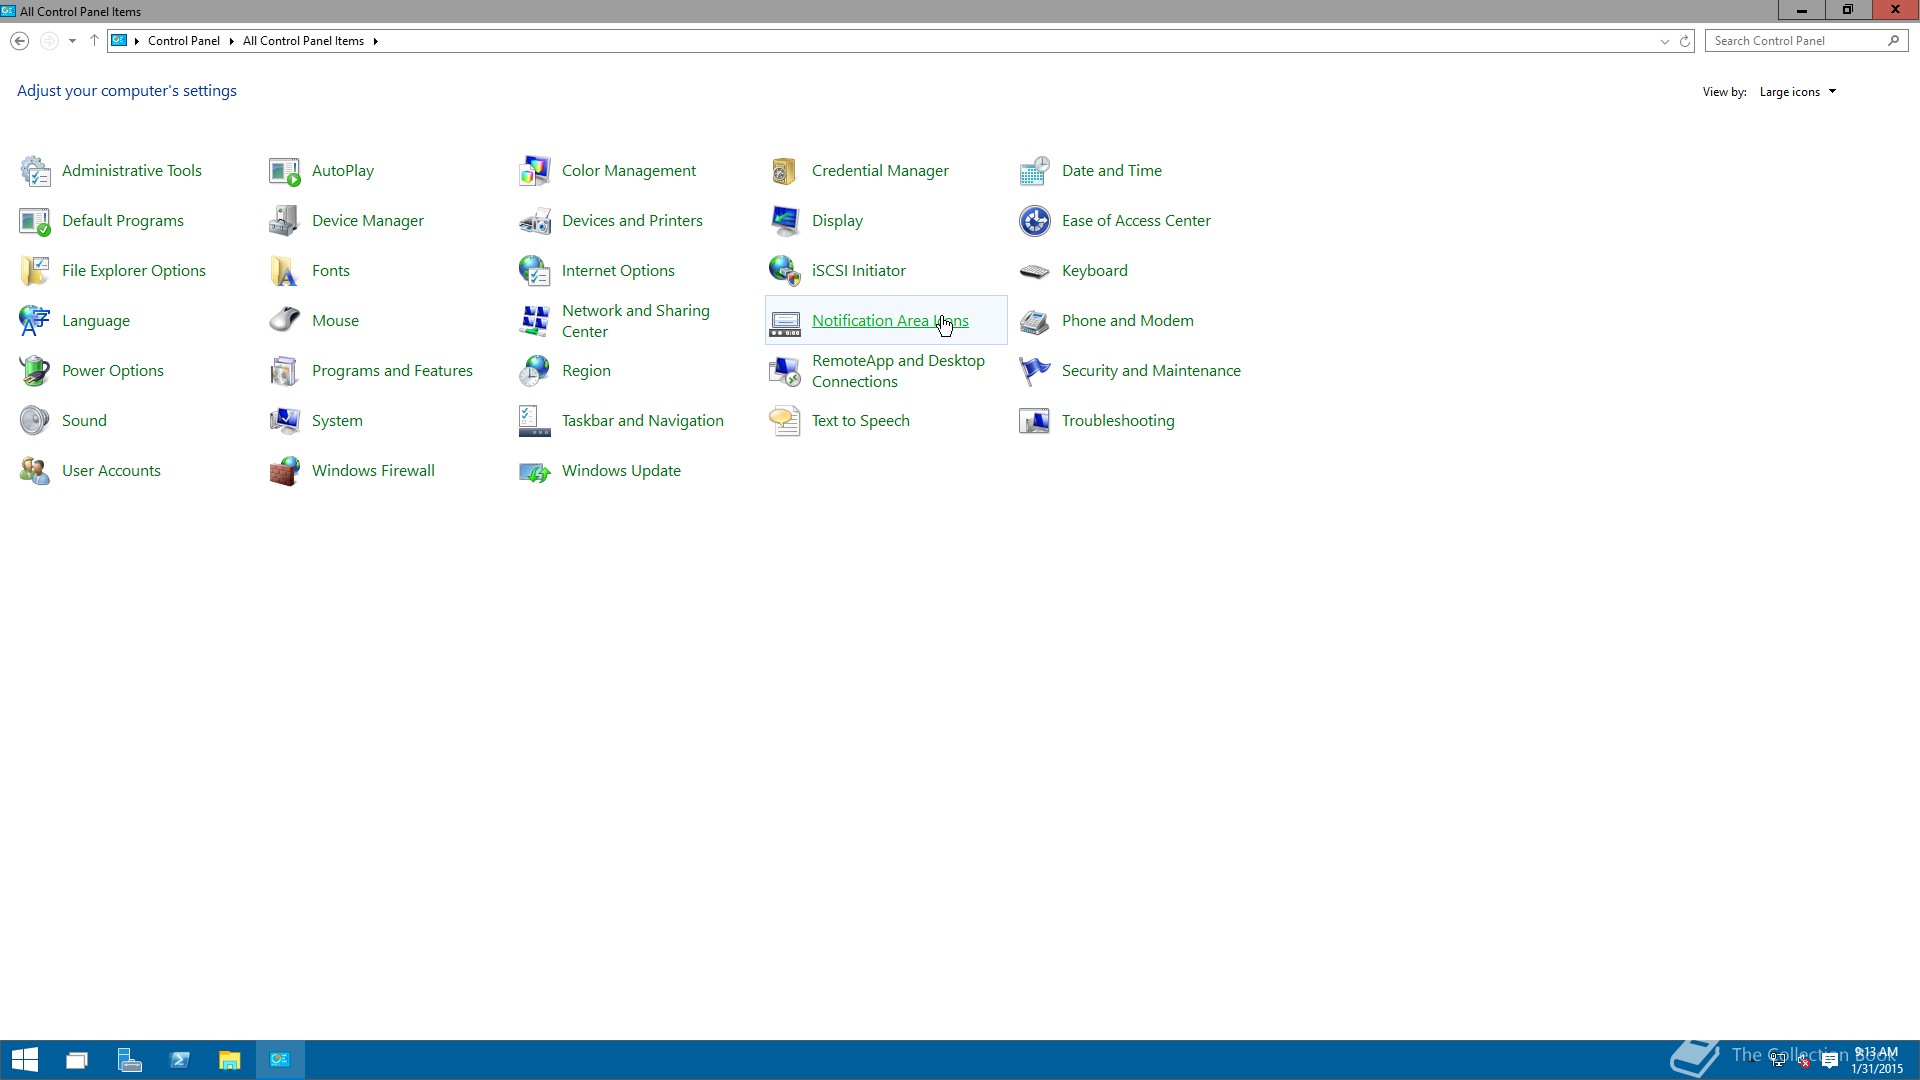Image resolution: width=1920 pixels, height=1080 pixels.
Task: Open Task View from the taskbar
Action: tap(77, 1060)
